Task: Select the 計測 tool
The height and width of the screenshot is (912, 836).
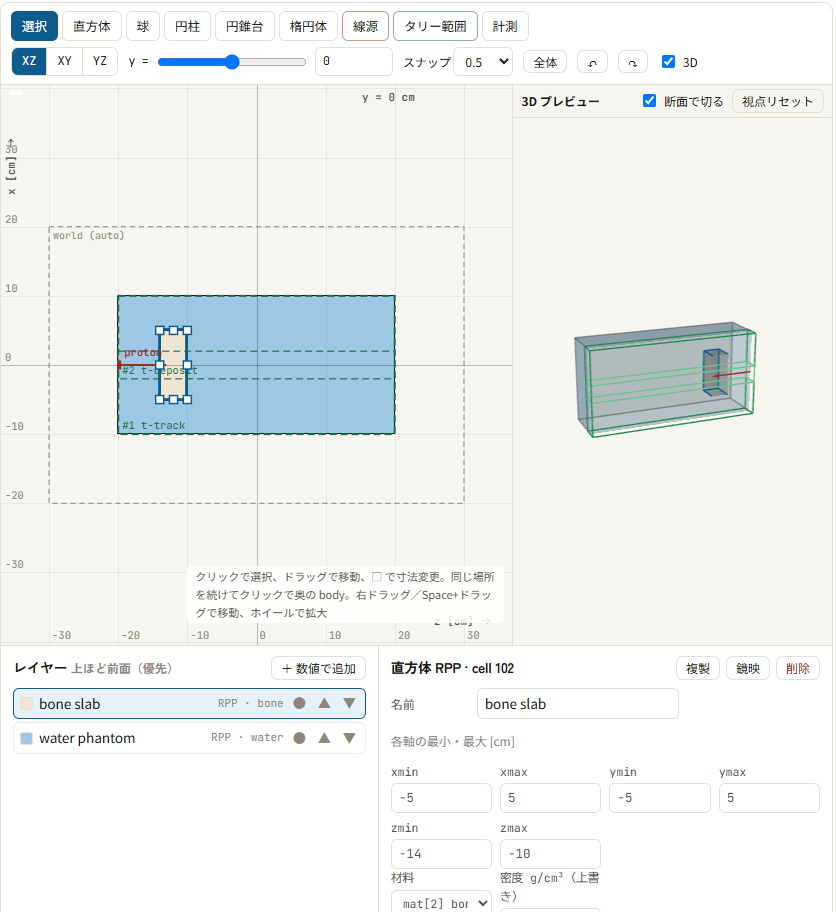Action: click(x=505, y=26)
